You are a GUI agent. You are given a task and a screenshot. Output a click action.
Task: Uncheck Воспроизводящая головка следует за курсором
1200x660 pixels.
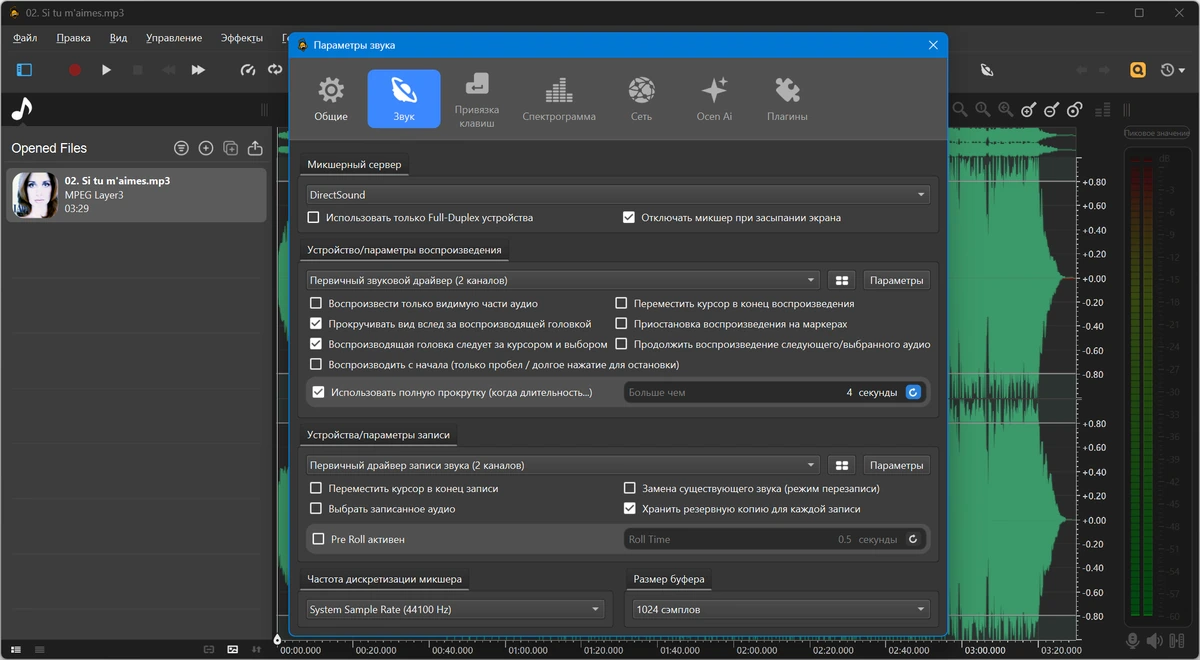[x=316, y=344]
